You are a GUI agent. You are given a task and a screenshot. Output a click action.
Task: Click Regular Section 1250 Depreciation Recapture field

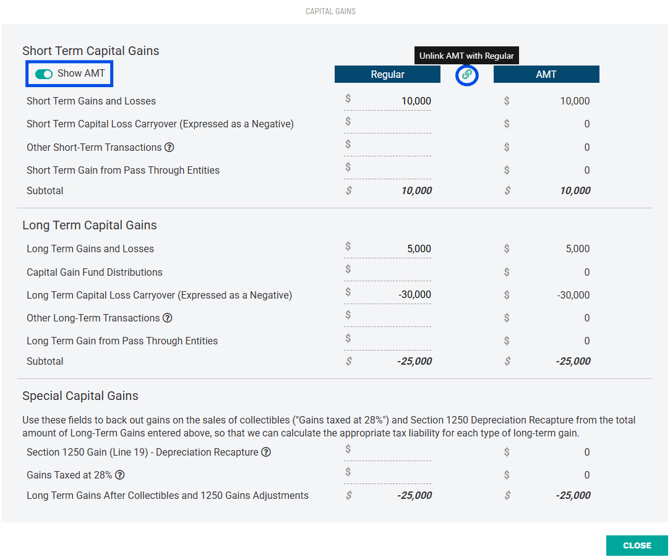389,452
